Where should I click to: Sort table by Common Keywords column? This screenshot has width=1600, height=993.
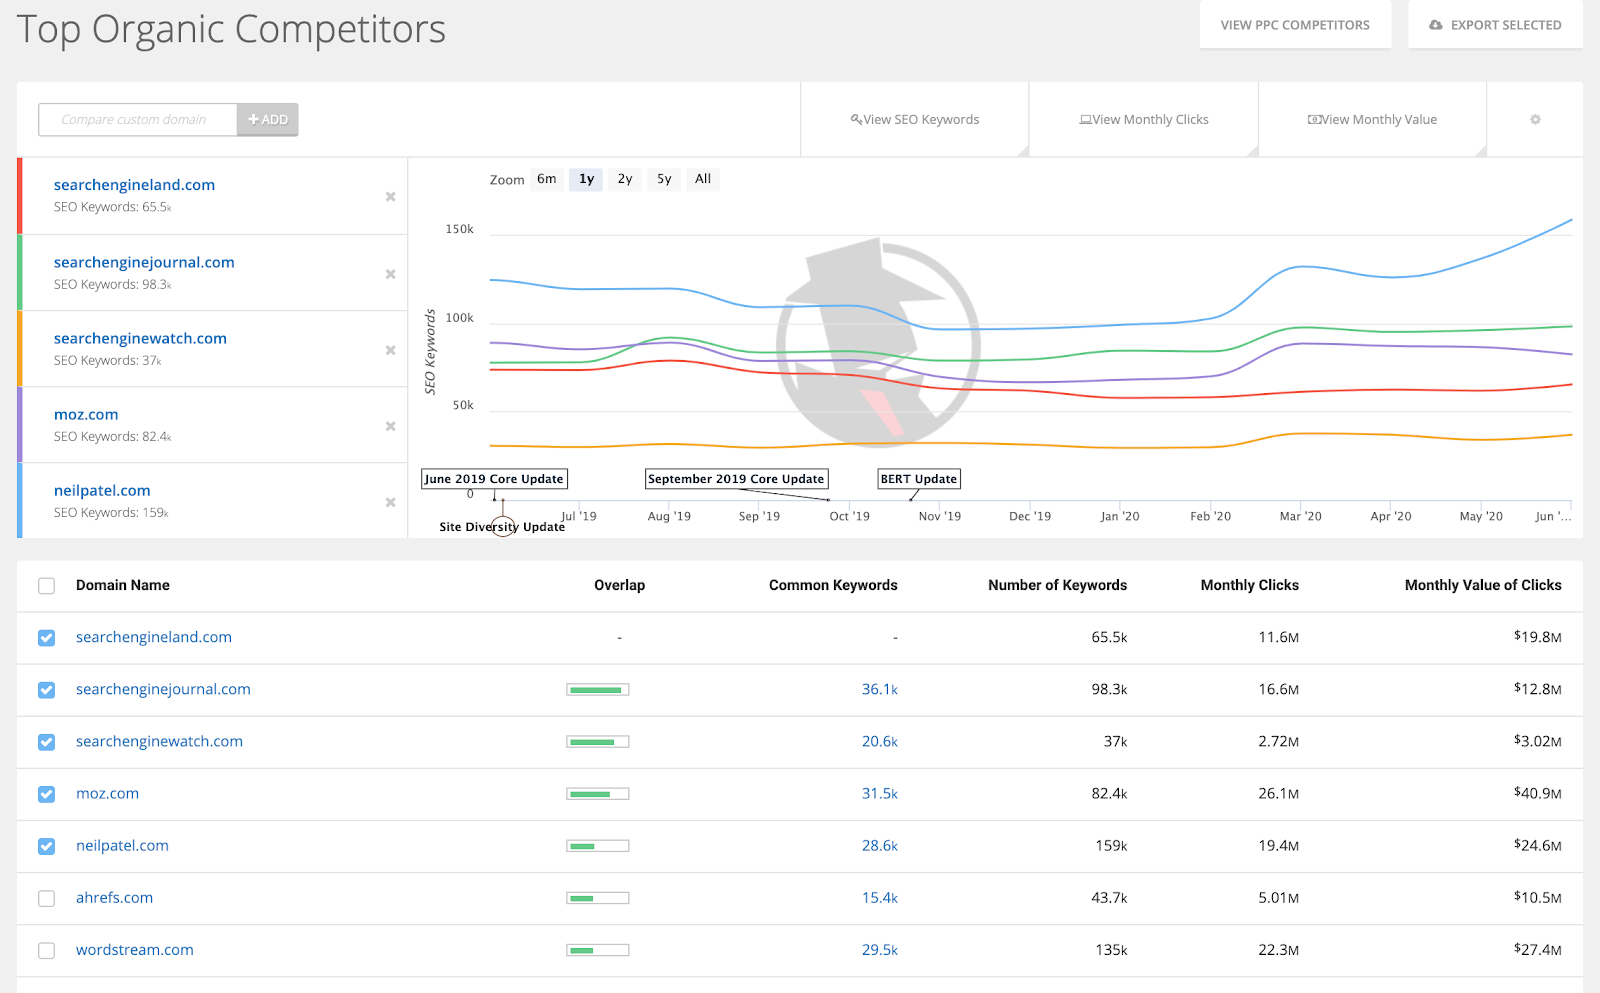[x=833, y=586]
